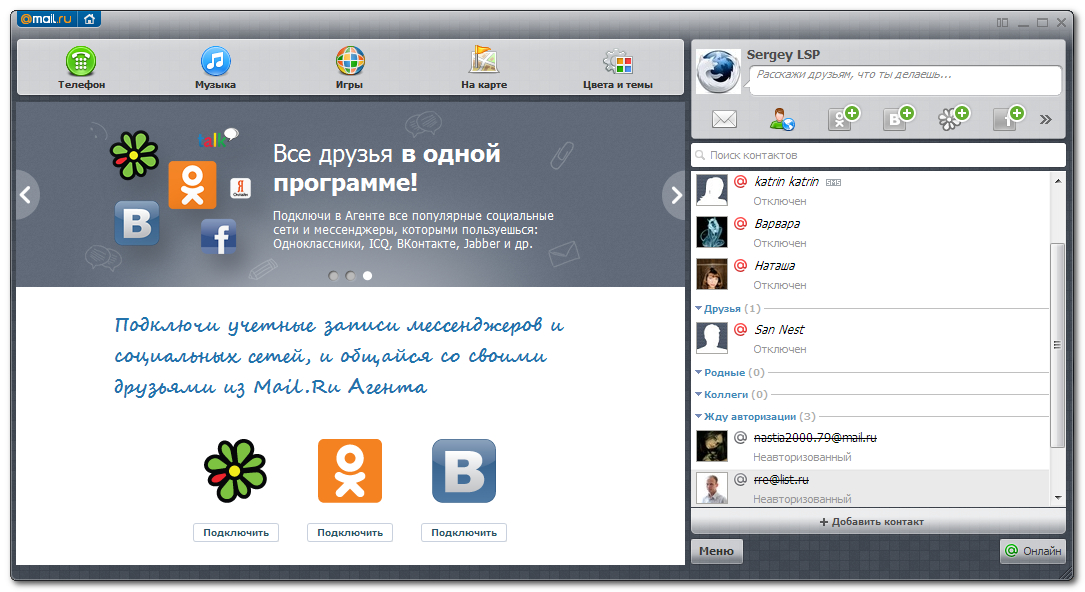Open the На карте map feature
1085x592 pixels.
point(484,67)
